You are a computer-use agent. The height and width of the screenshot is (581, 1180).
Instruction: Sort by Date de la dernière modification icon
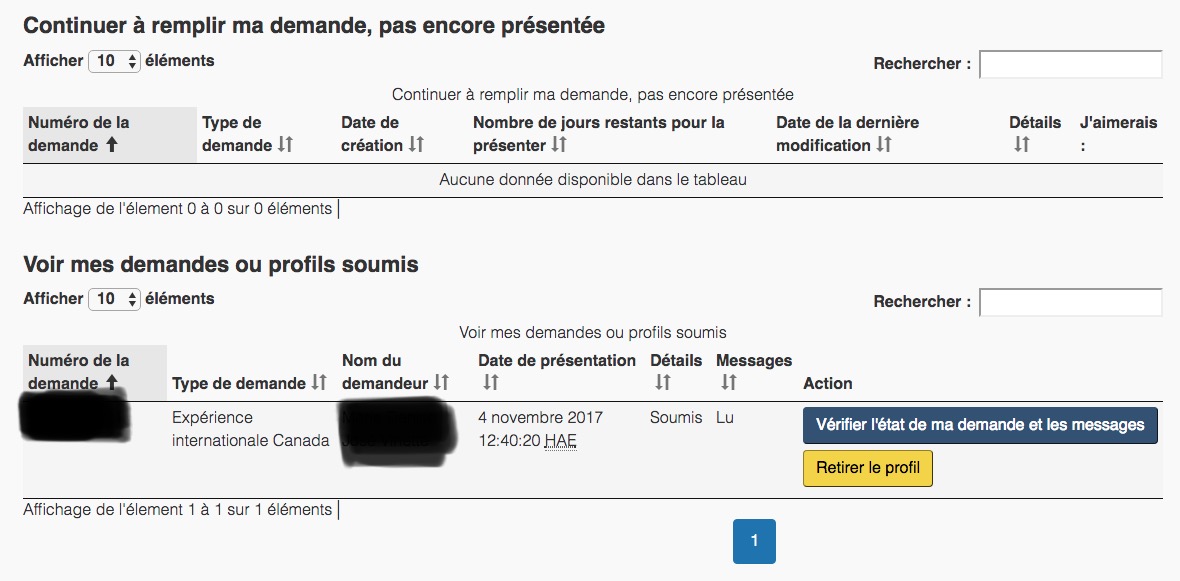point(883,145)
